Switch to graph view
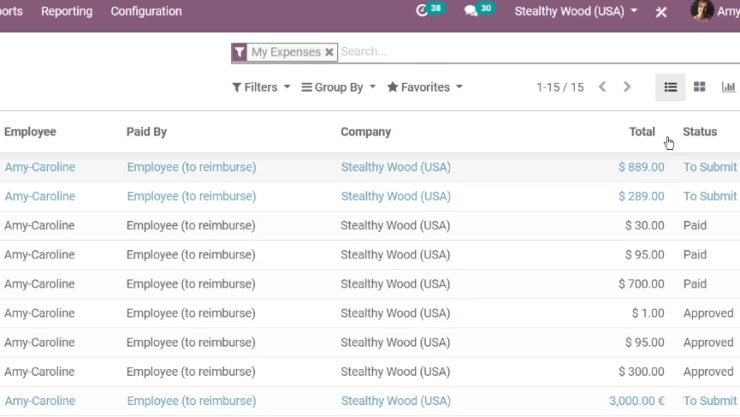This screenshot has height=417, width=740. pos(728,87)
